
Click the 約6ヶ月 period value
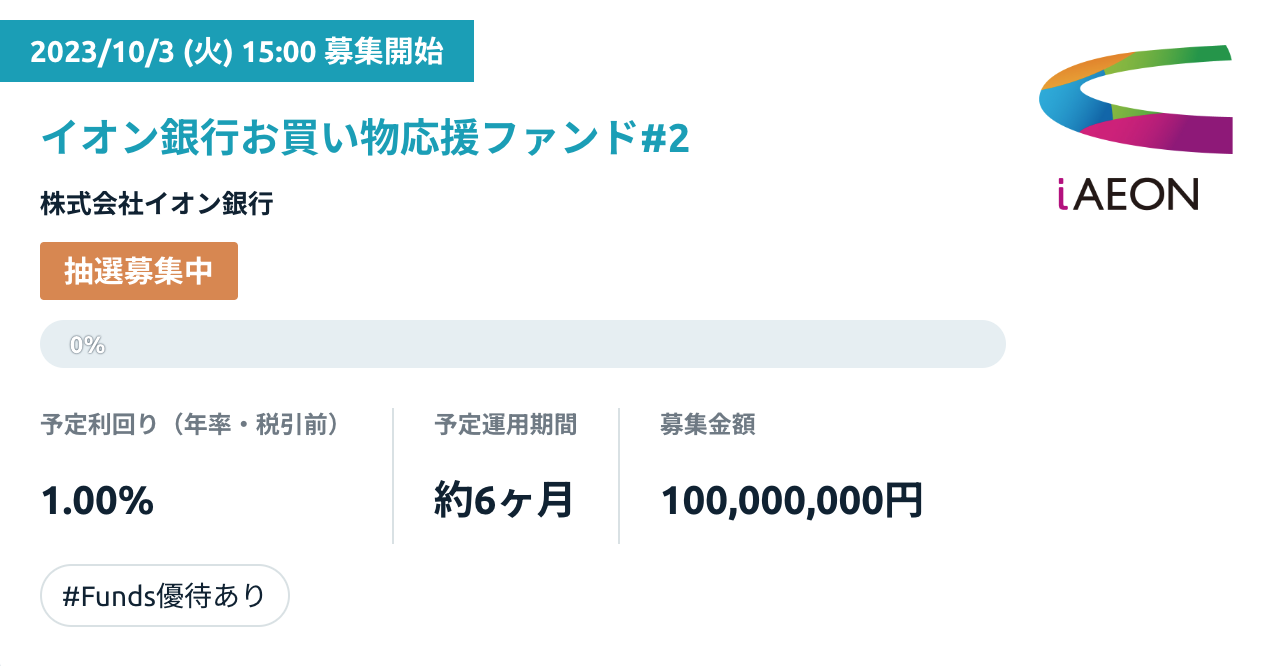[504, 500]
